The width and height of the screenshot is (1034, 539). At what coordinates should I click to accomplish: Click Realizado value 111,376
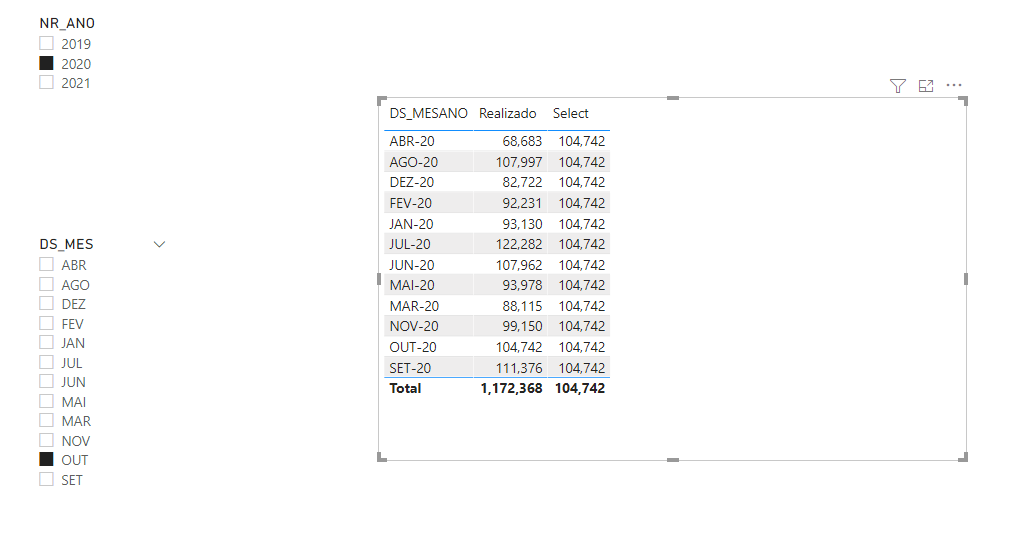pyautogui.click(x=519, y=368)
